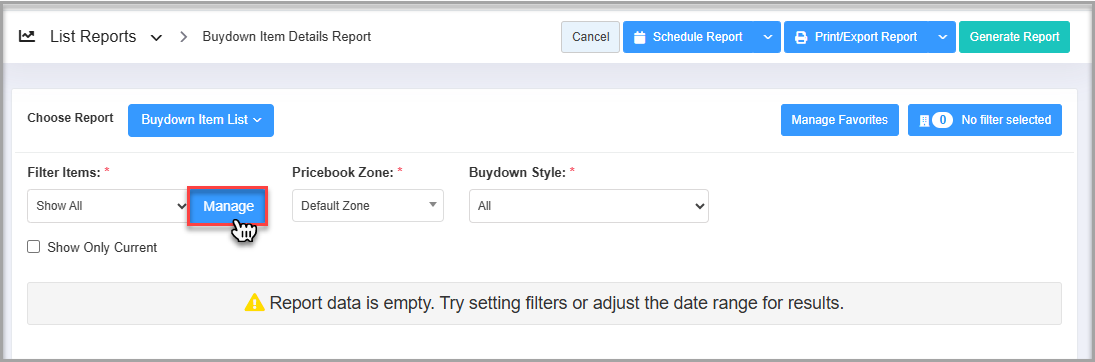Viewport: 1095px width, 362px height.
Task: Click the Manage button beside Filter Items
Action: click(228, 206)
